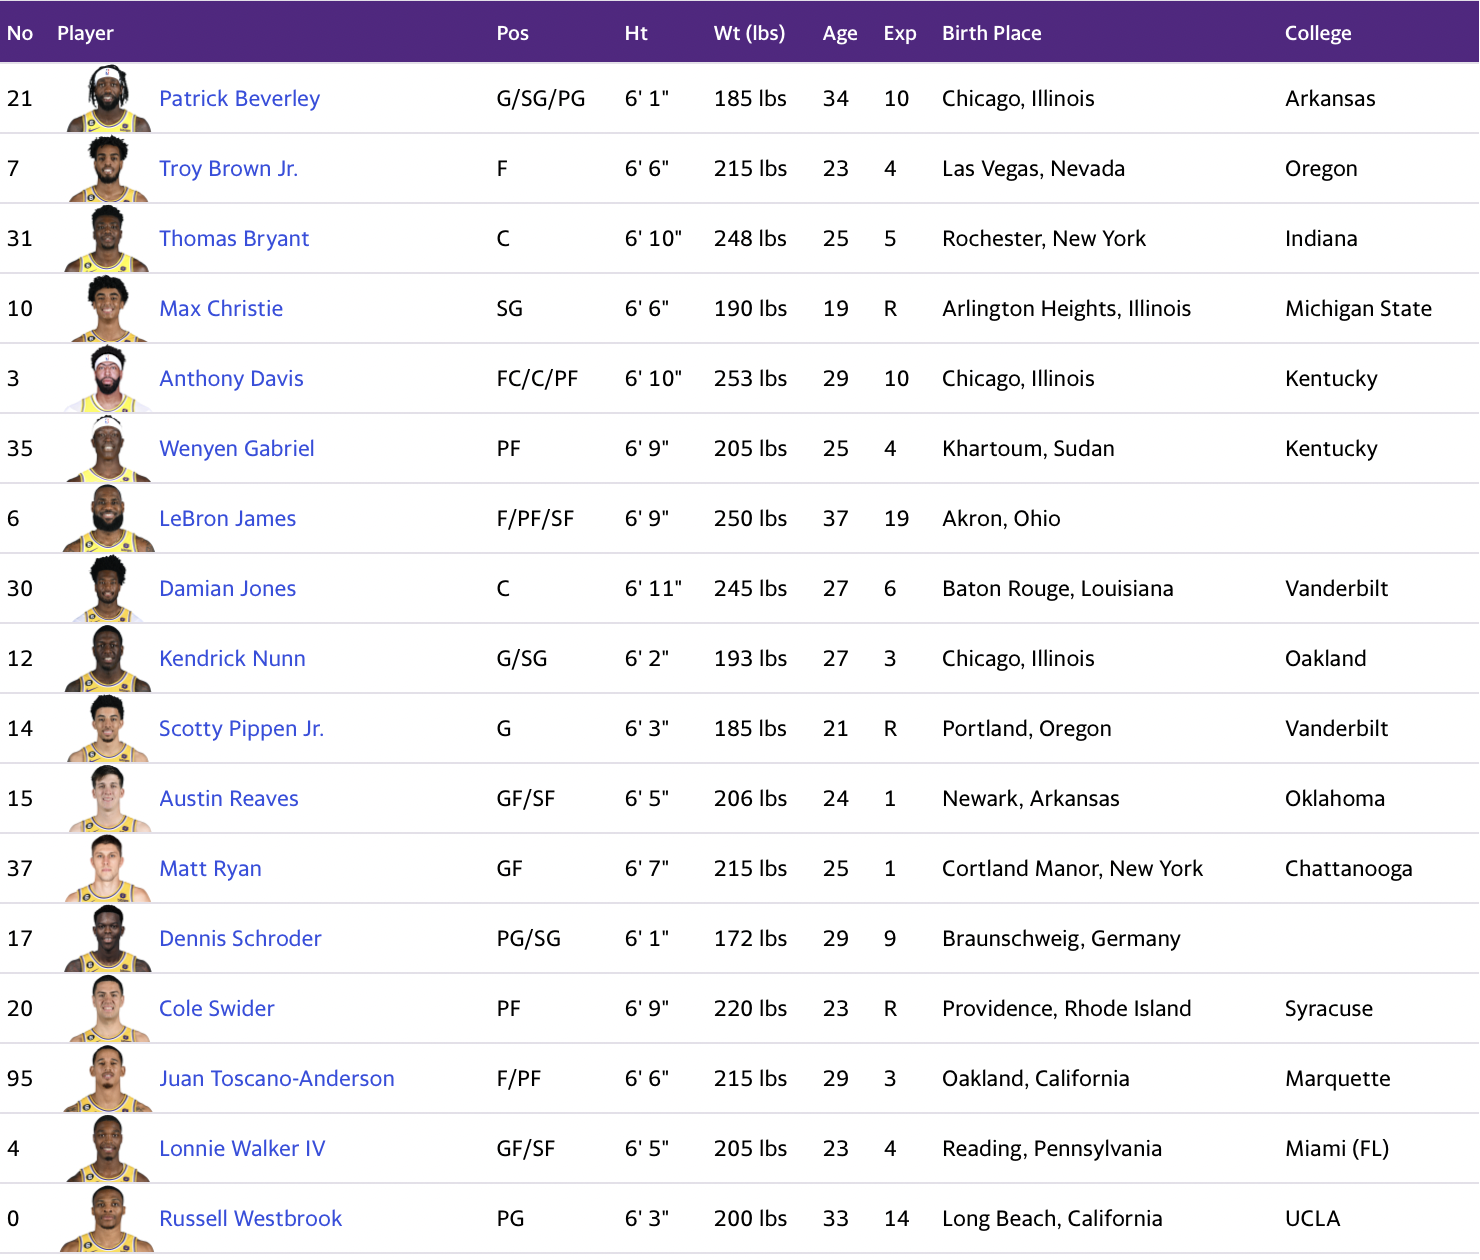Click the "Akron, Ohio" birth place cell
Image resolution: width=1480 pixels, height=1260 pixels.
pyautogui.click(x=1001, y=518)
